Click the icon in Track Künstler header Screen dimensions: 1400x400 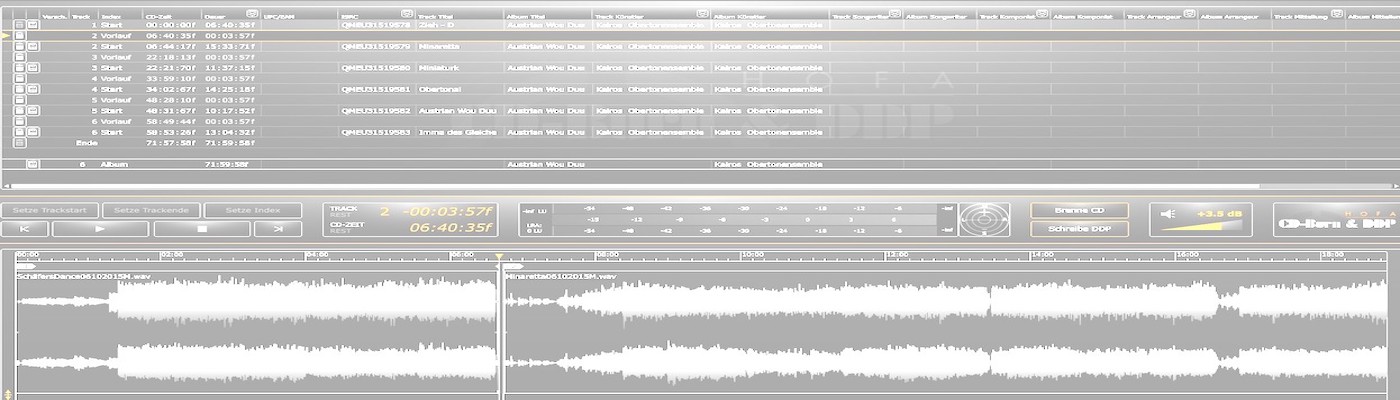click(701, 15)
